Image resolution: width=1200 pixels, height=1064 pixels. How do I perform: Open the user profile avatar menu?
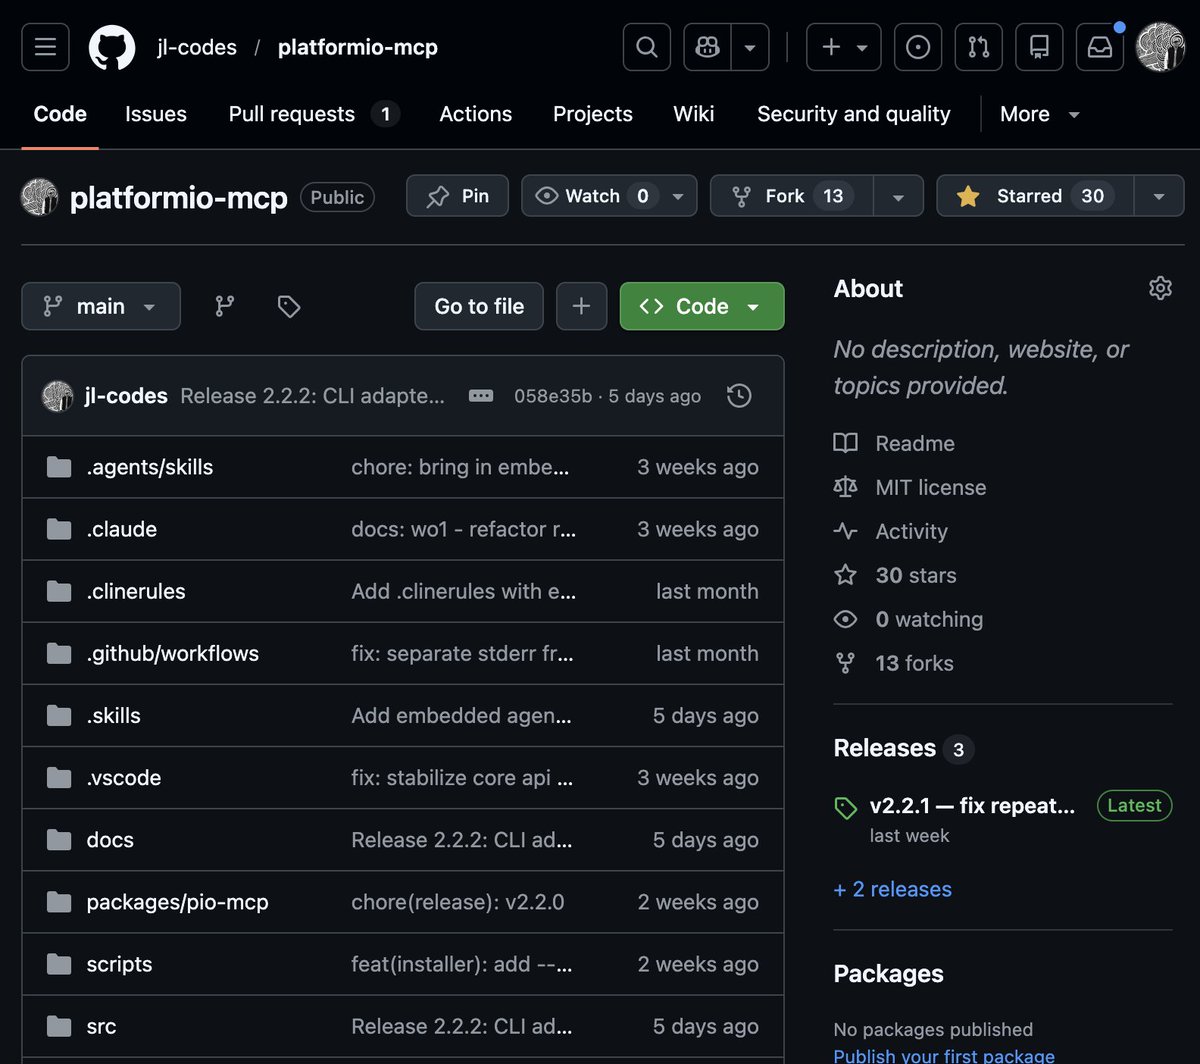[x=1161, y=47]
